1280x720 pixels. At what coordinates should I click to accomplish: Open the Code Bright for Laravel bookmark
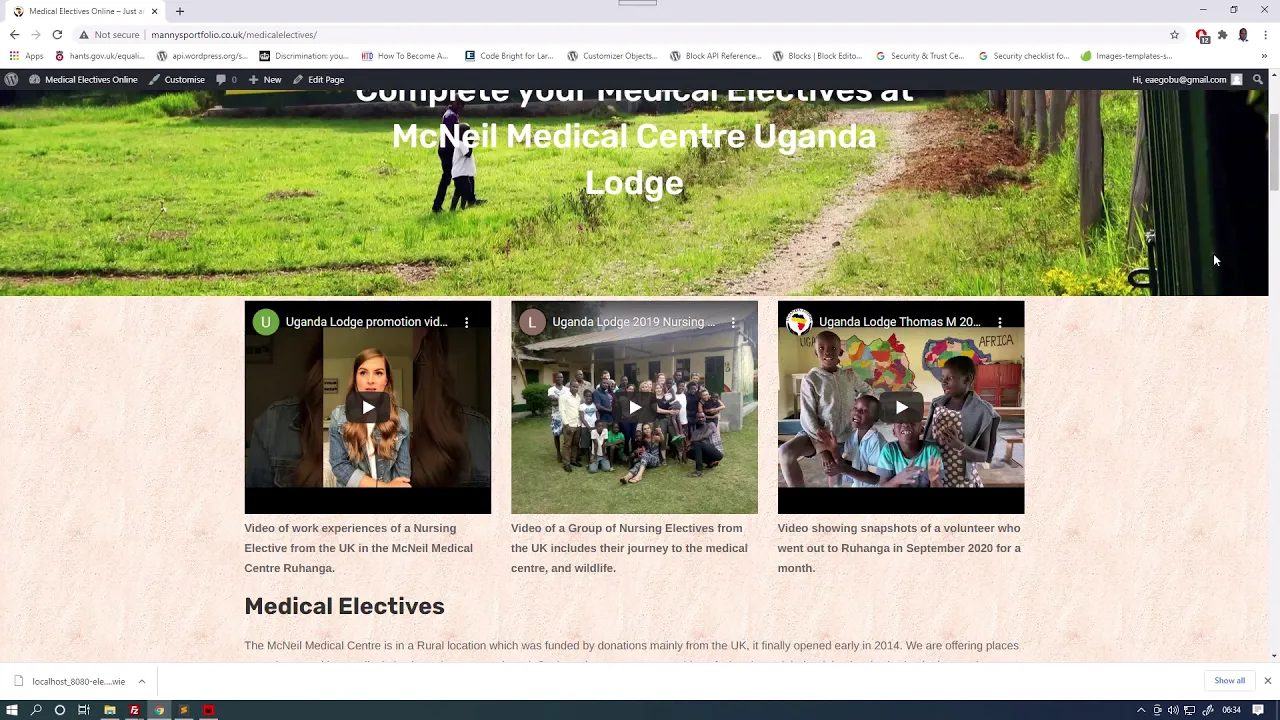tap(509, 56)
